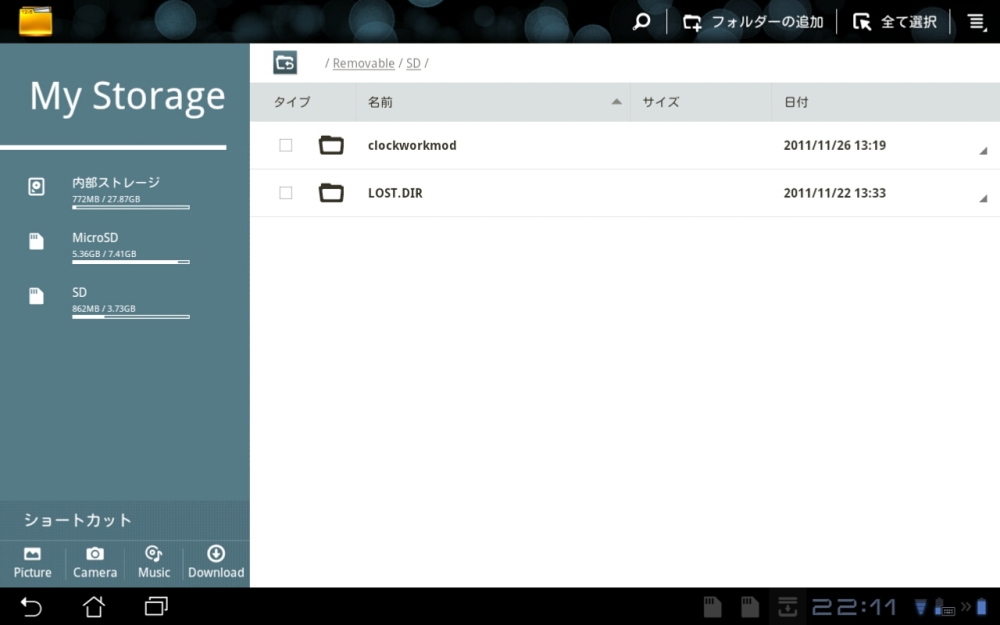Tap the Android back arrow
Screen dimensions: 1000x625
click(32, 606)
